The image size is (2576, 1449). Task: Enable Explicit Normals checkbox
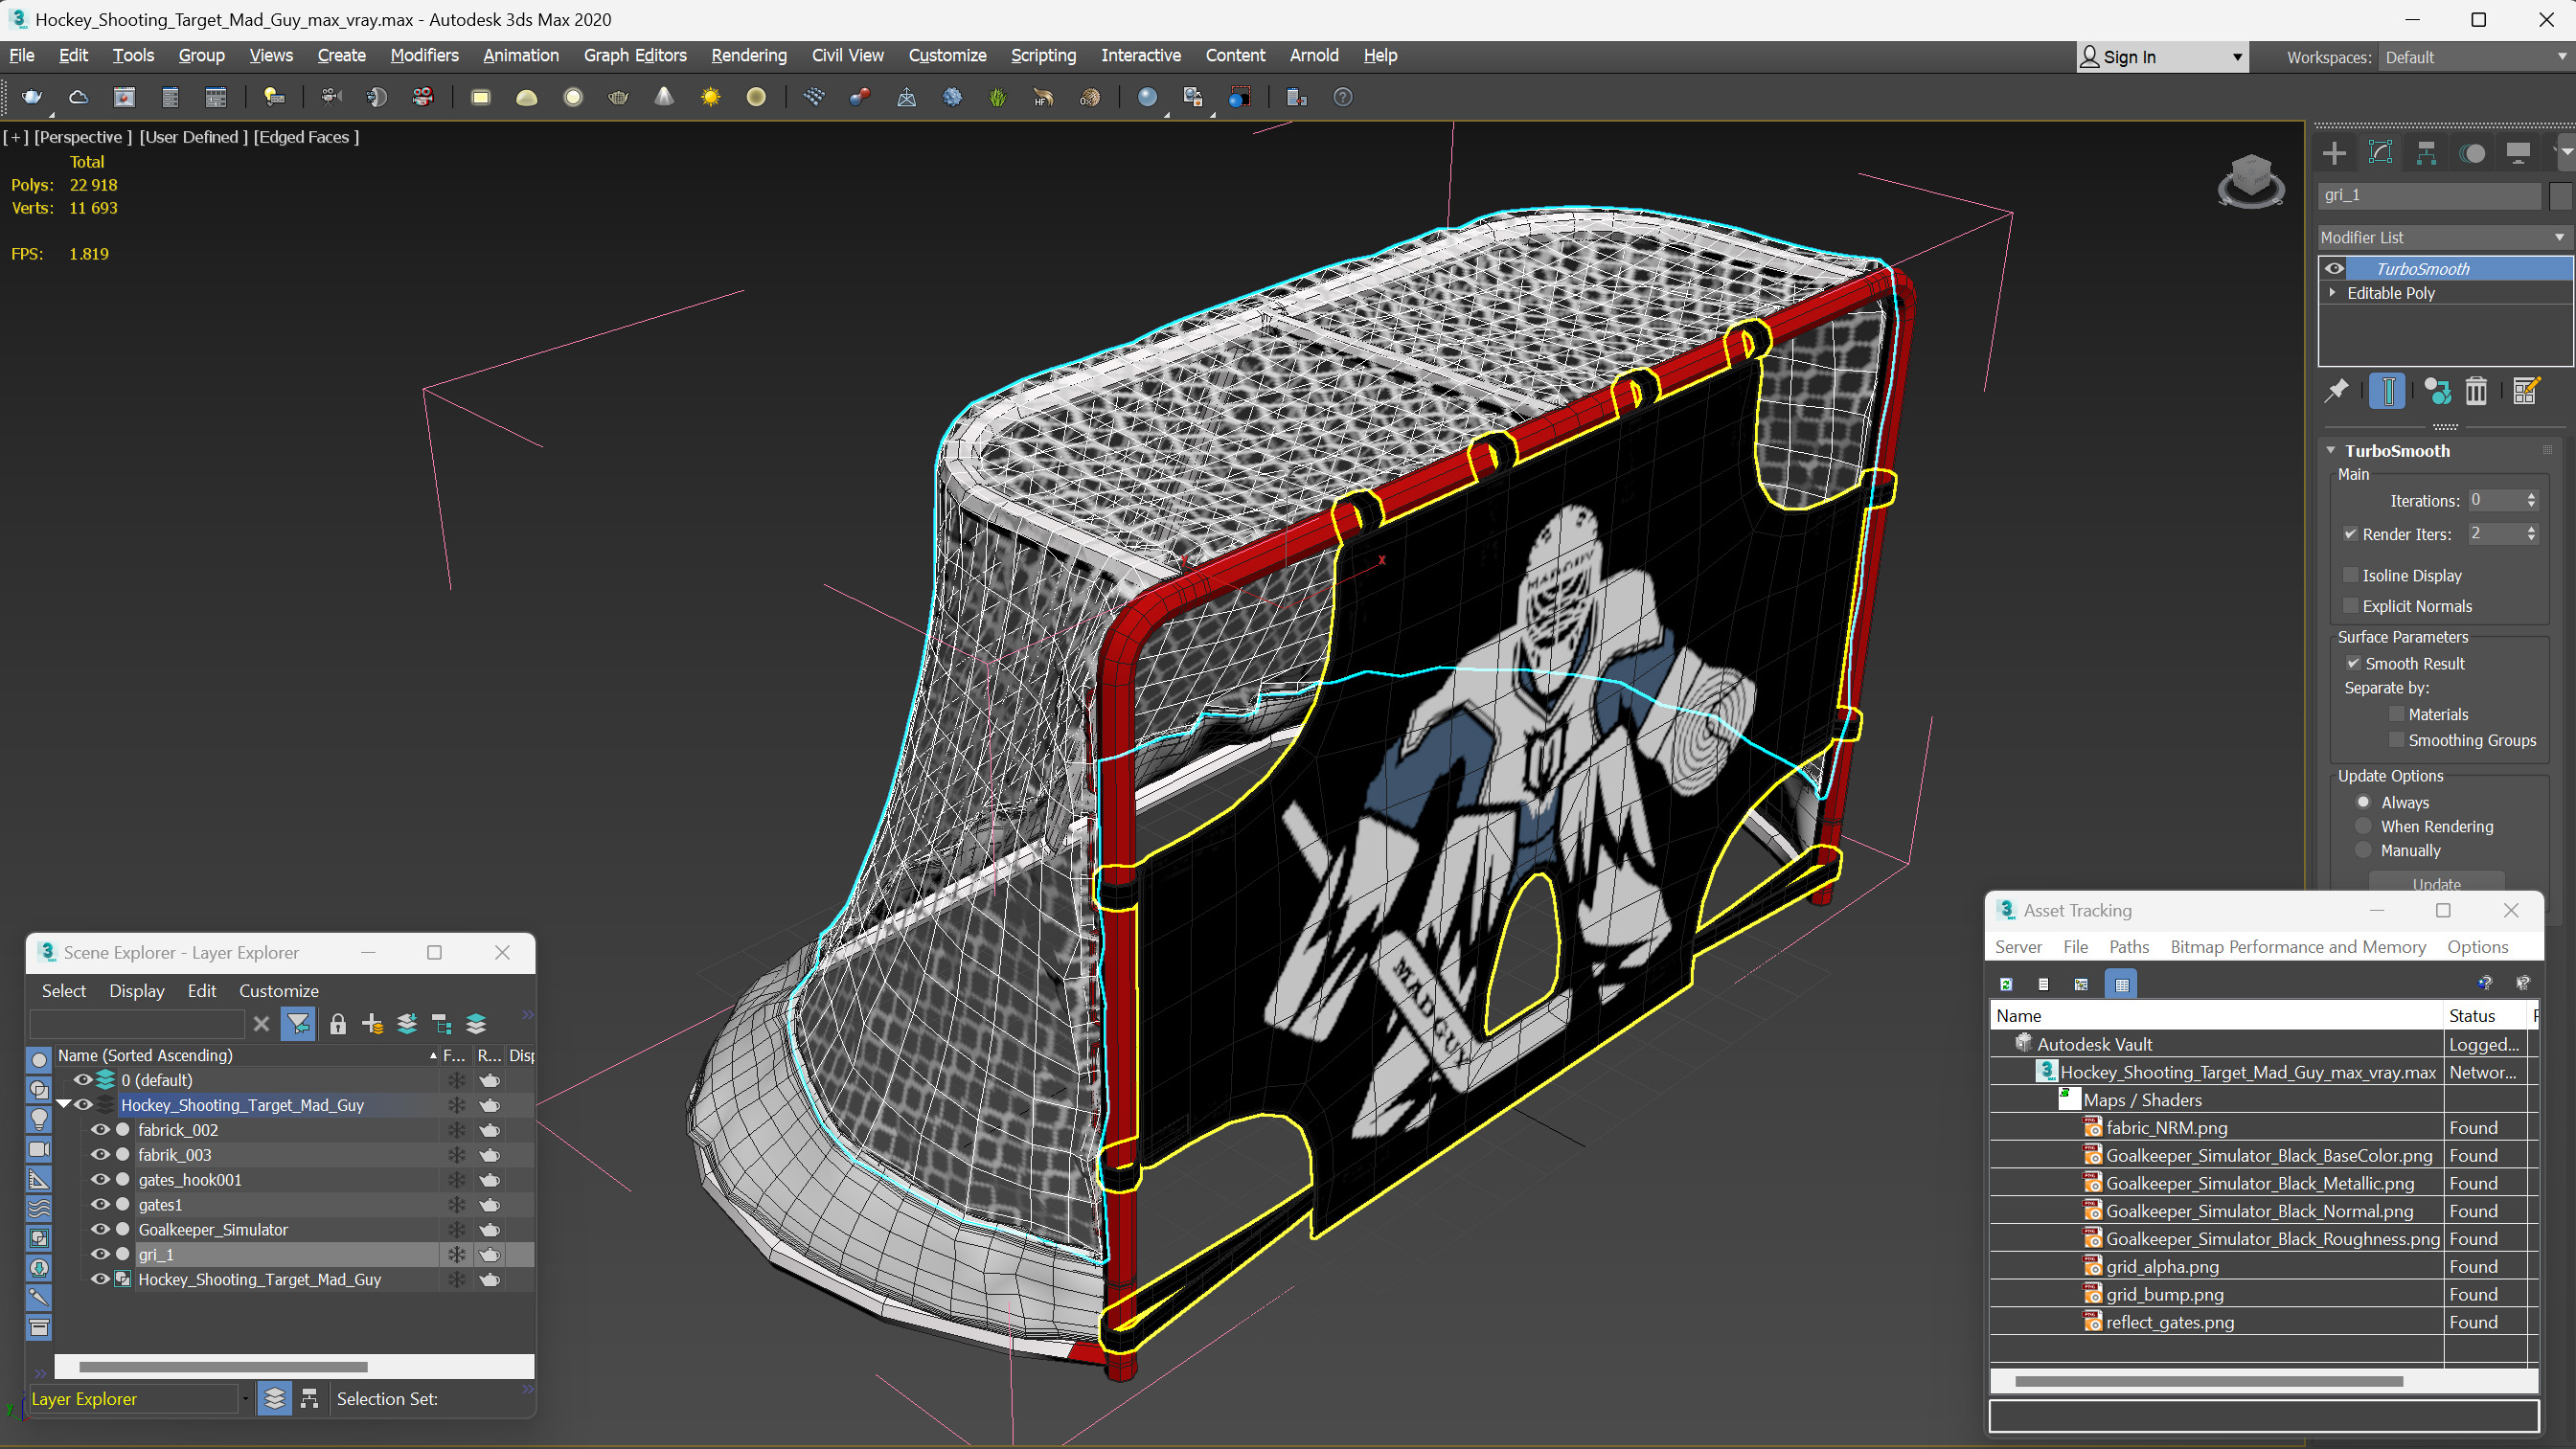(2351, 606)
